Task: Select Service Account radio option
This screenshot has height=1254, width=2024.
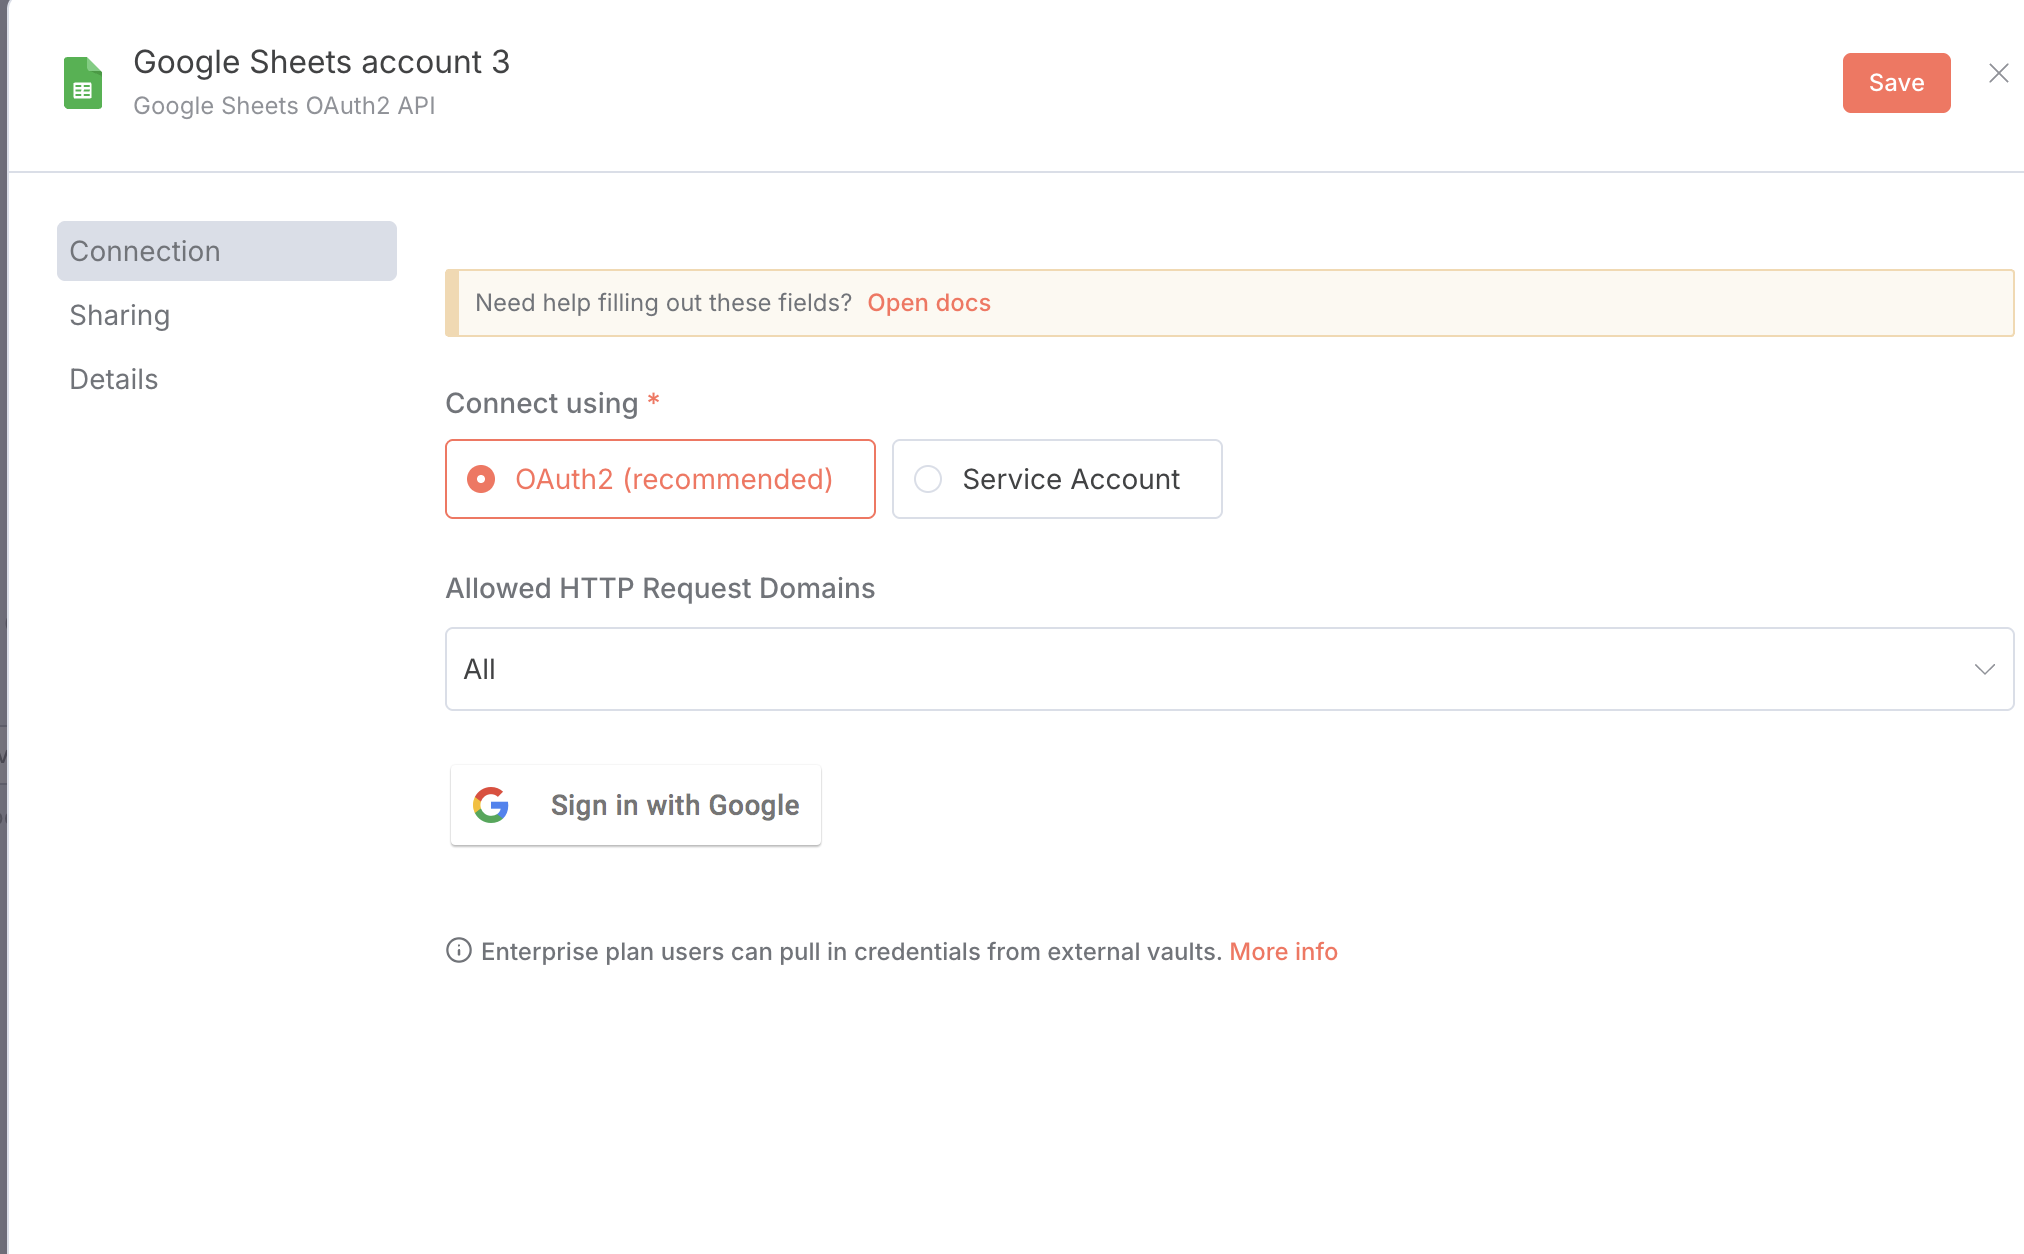Action: pos(928,479)
